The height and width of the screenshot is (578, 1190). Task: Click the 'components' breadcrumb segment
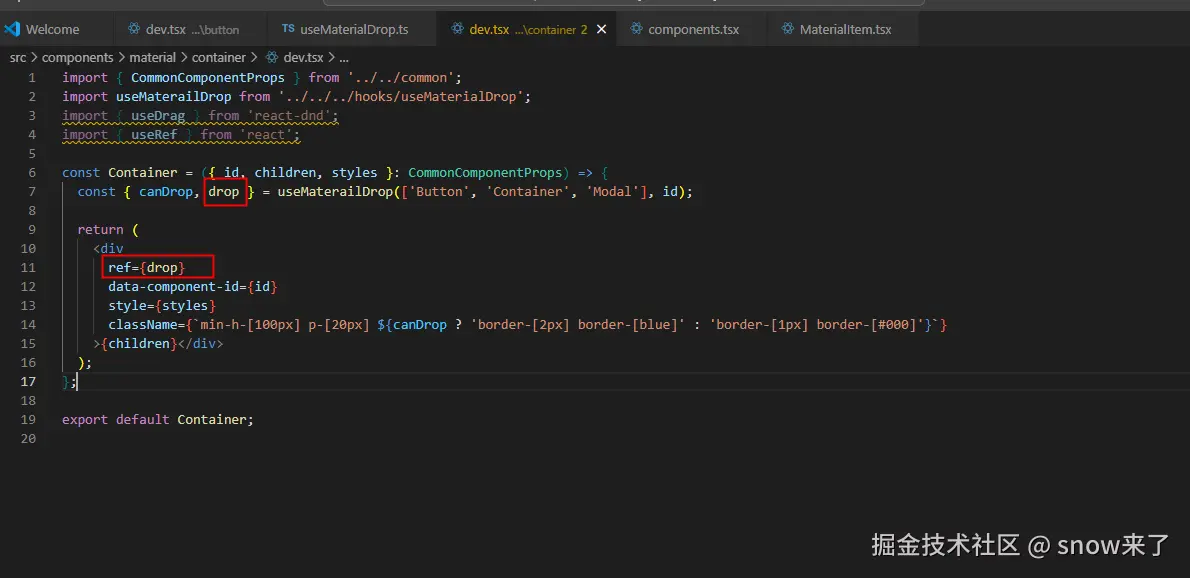(x=77, y=58)
